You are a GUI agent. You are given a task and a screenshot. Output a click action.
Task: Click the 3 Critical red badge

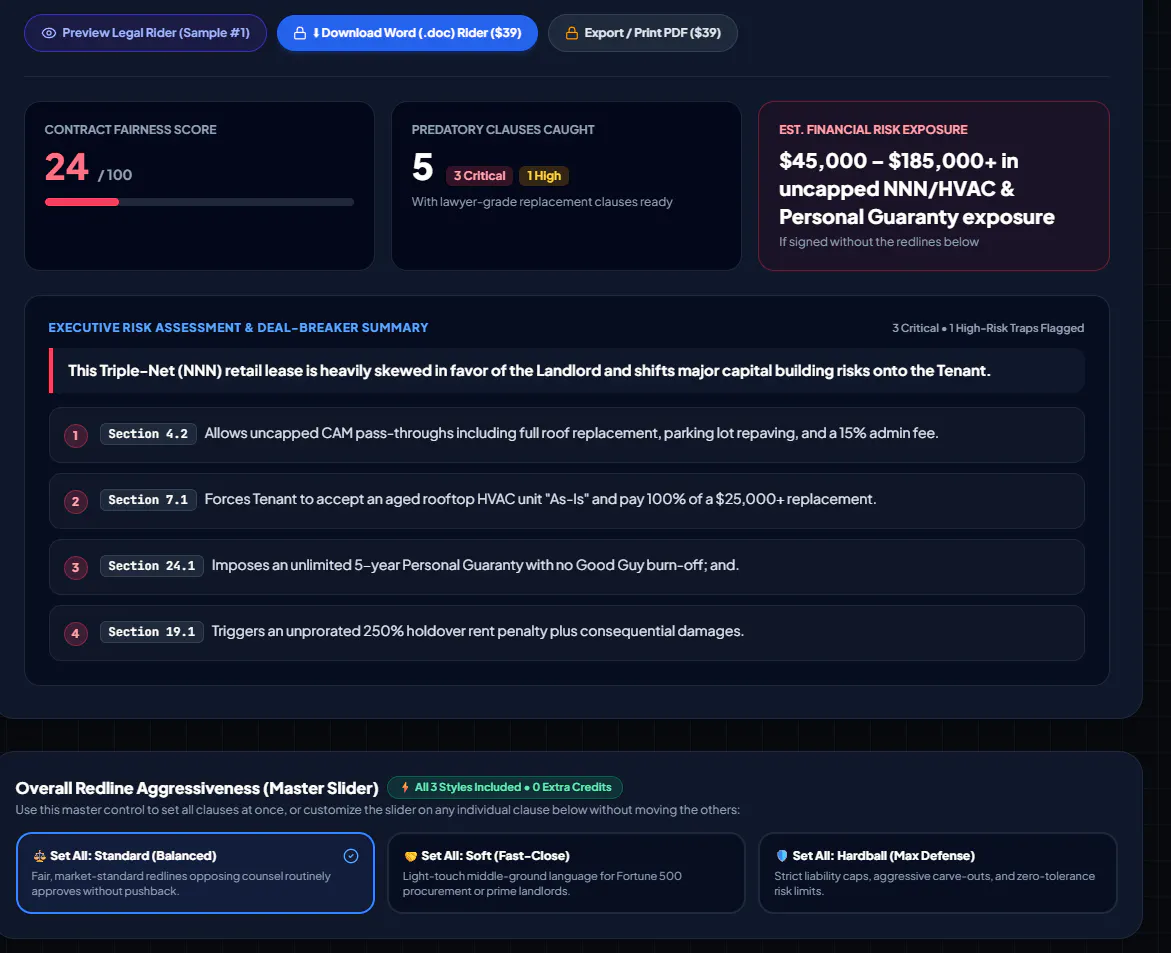479,176
